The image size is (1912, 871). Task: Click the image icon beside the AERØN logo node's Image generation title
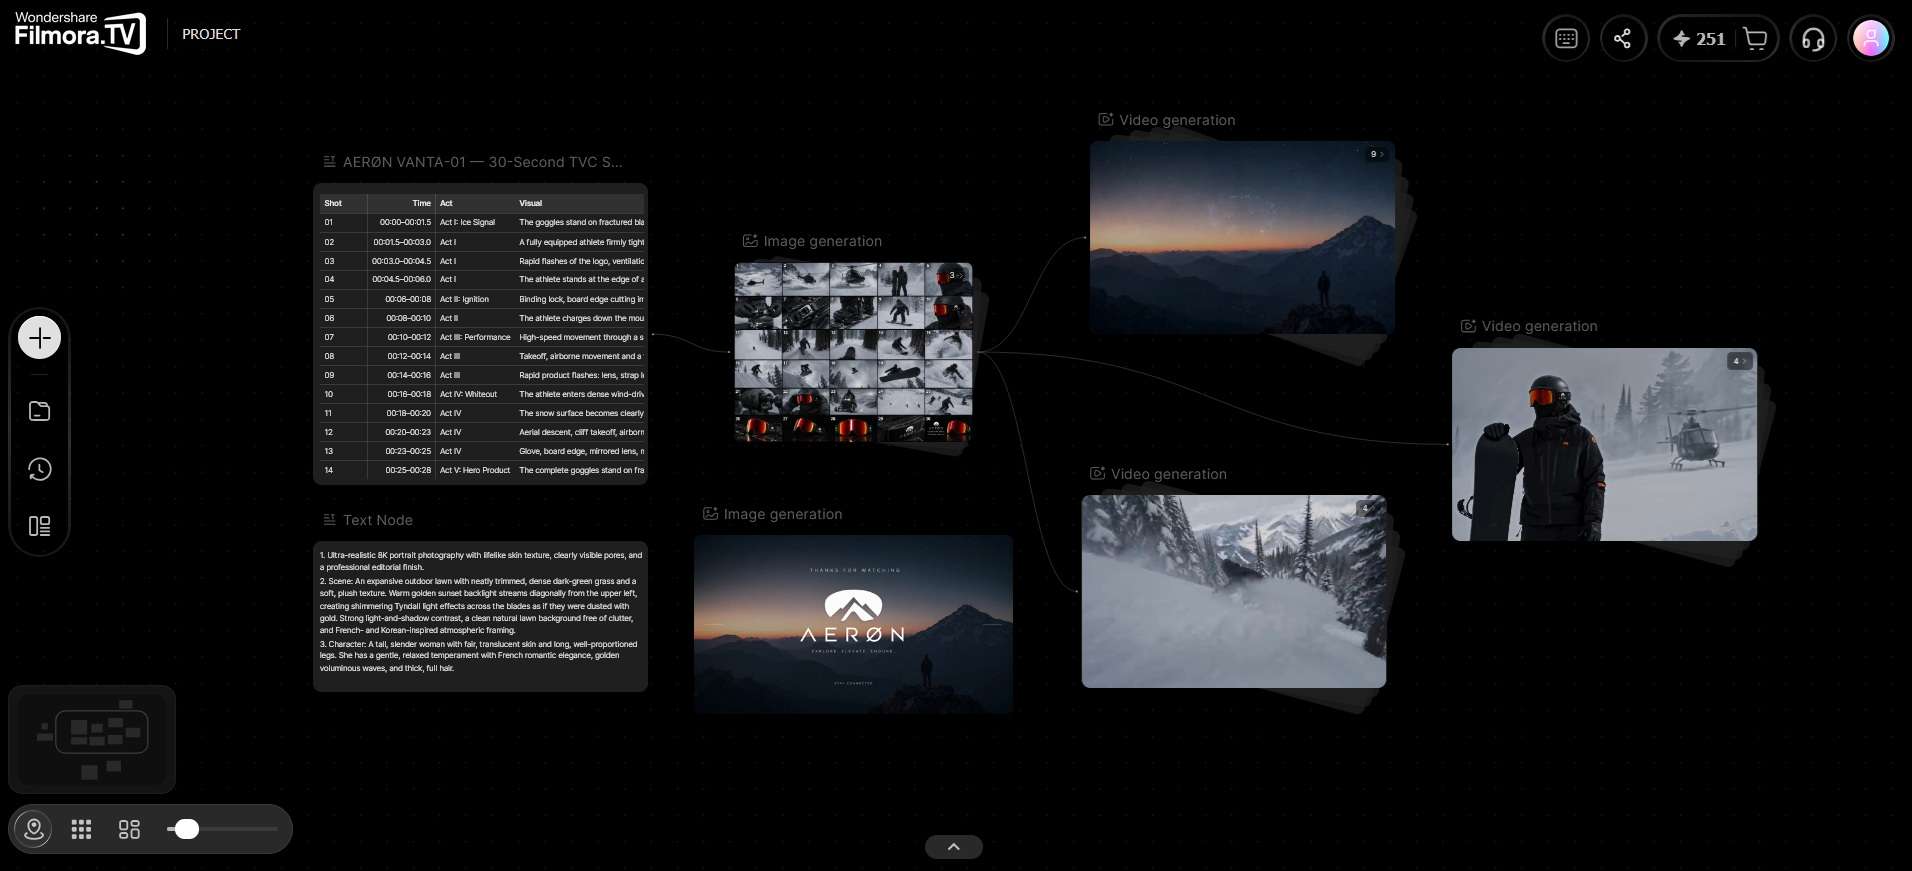tap(710, 513)
